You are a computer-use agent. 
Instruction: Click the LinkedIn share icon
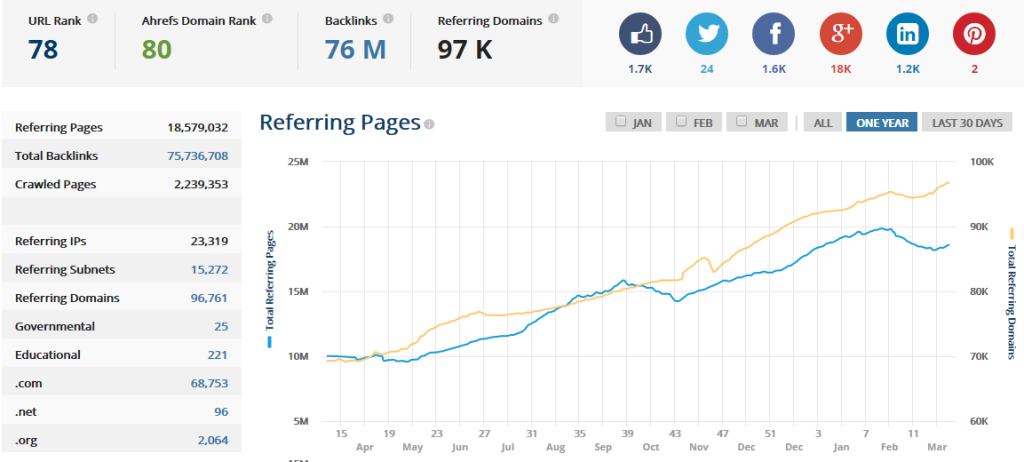907,35
